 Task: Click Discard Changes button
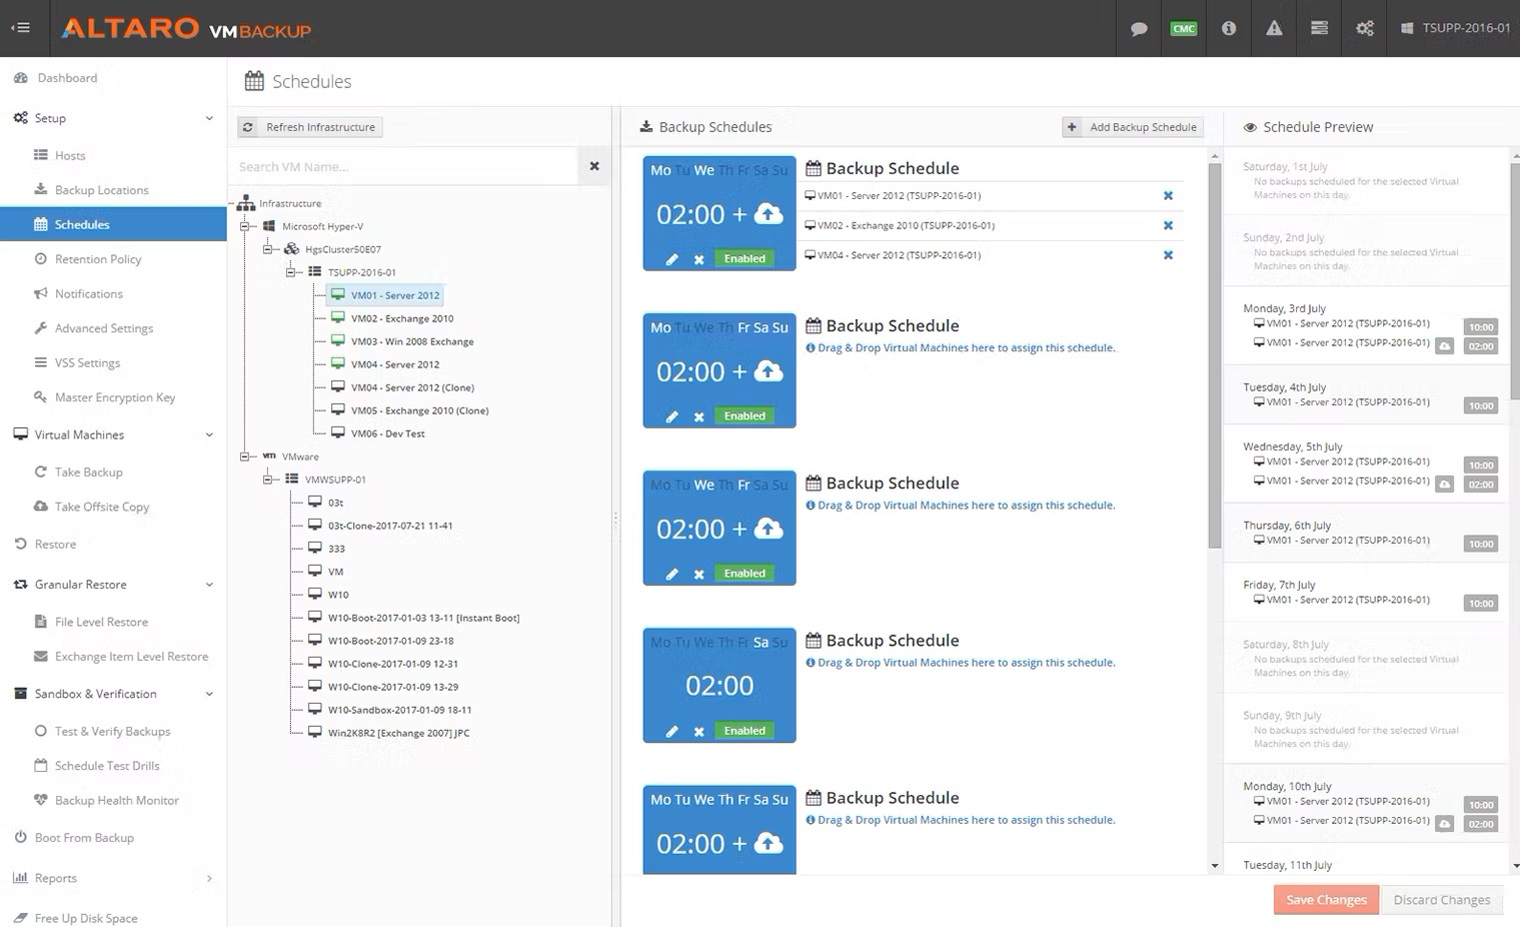[1442, 900]
